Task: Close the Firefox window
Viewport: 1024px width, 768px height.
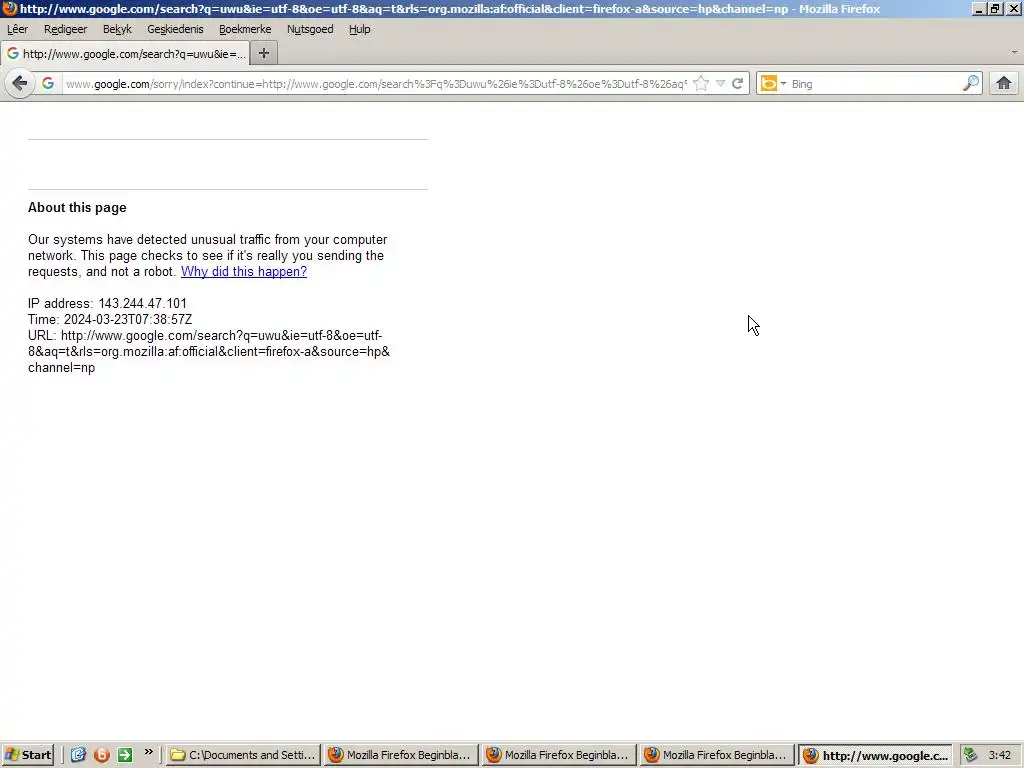Action: click(1014, 8)
